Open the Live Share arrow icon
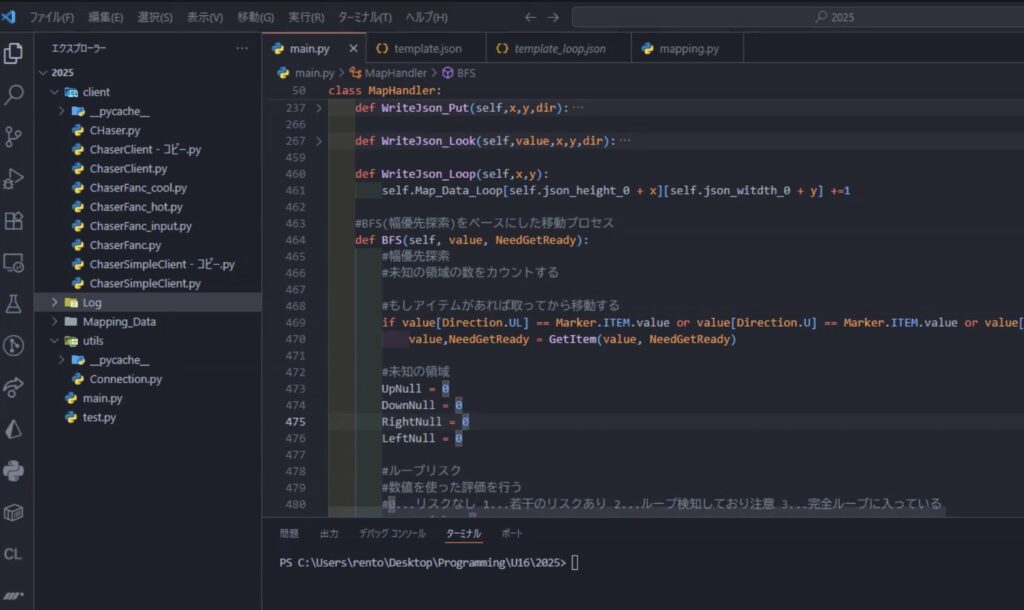This screenshot has width=1024, height=610. click(x=14, y=387)
